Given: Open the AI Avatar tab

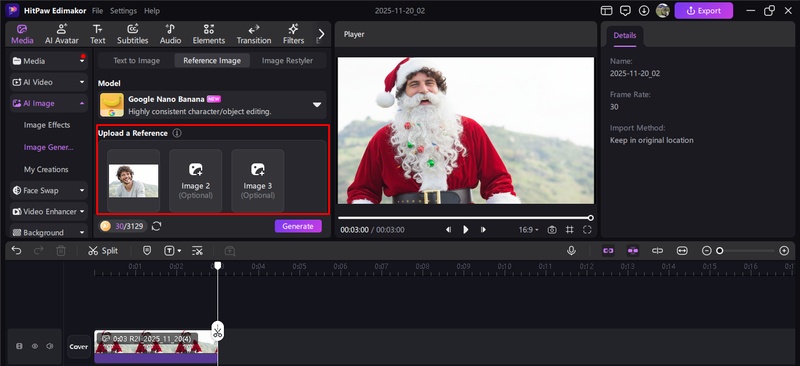Looking at the screenshot, I should coord(62,34).
